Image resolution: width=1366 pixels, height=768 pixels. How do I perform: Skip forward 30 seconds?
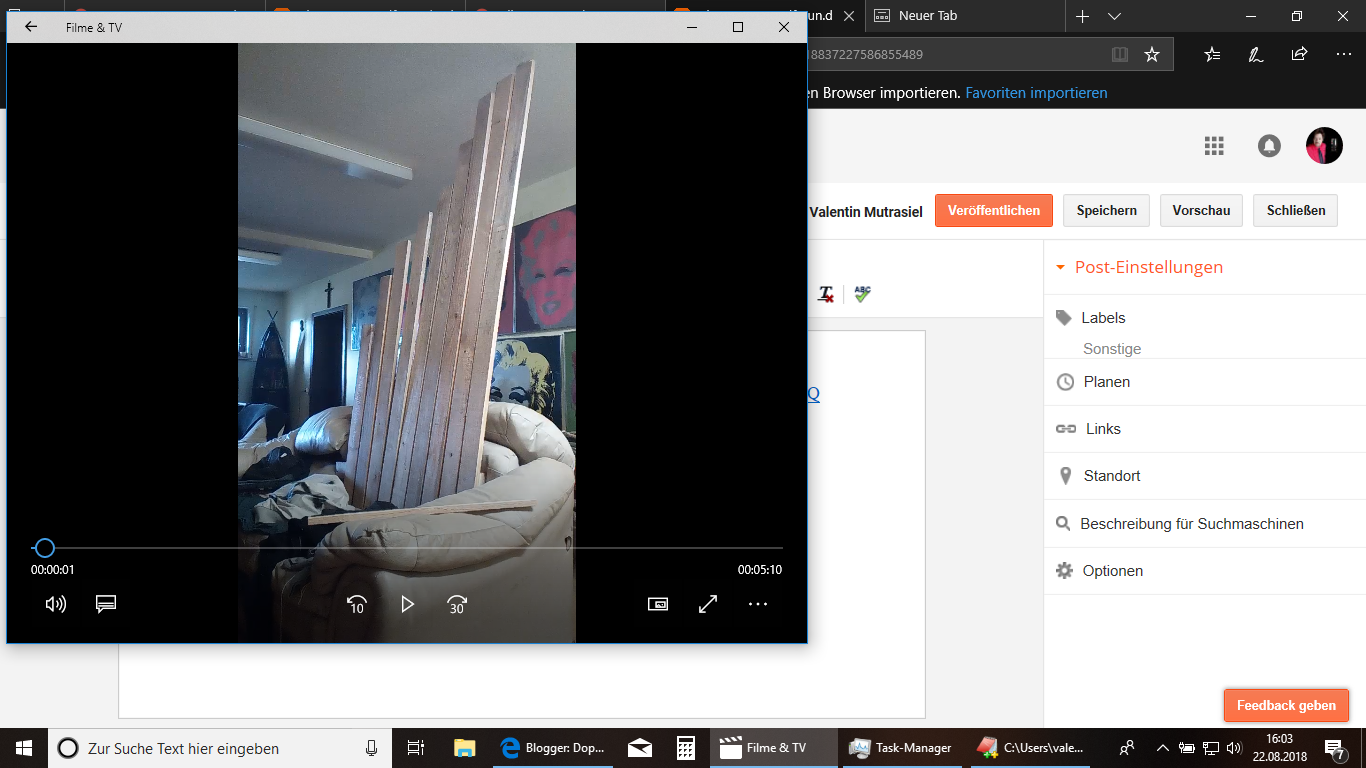[x=457, y=604]
